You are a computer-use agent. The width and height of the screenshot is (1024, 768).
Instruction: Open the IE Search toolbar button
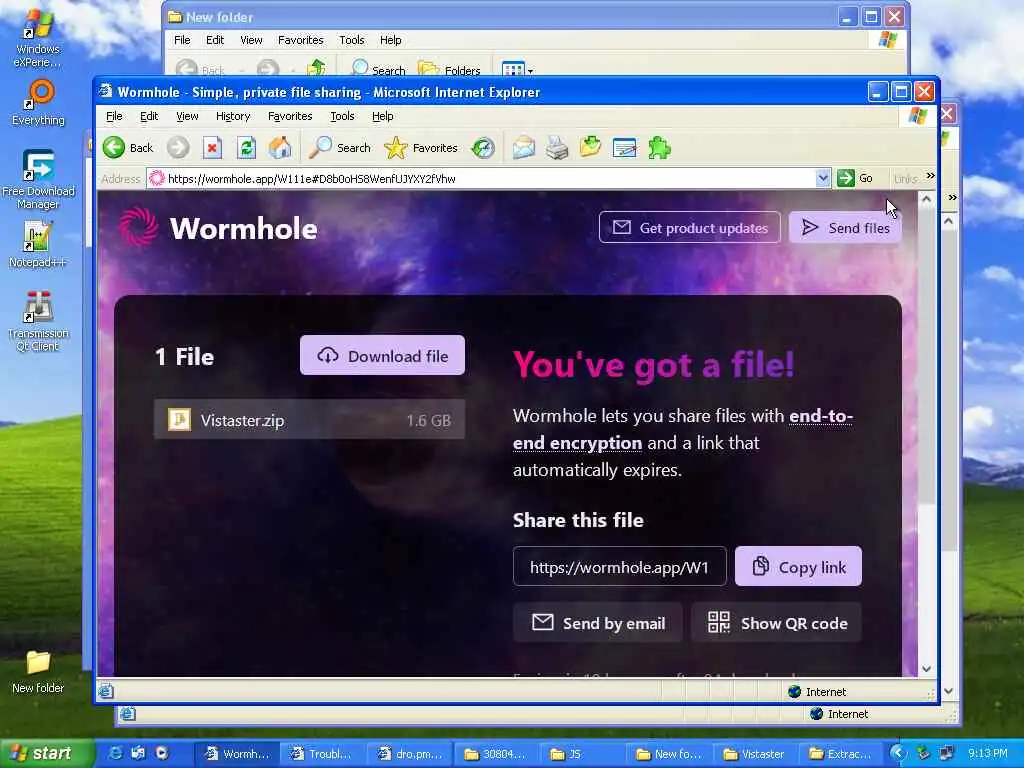[340, 148]
